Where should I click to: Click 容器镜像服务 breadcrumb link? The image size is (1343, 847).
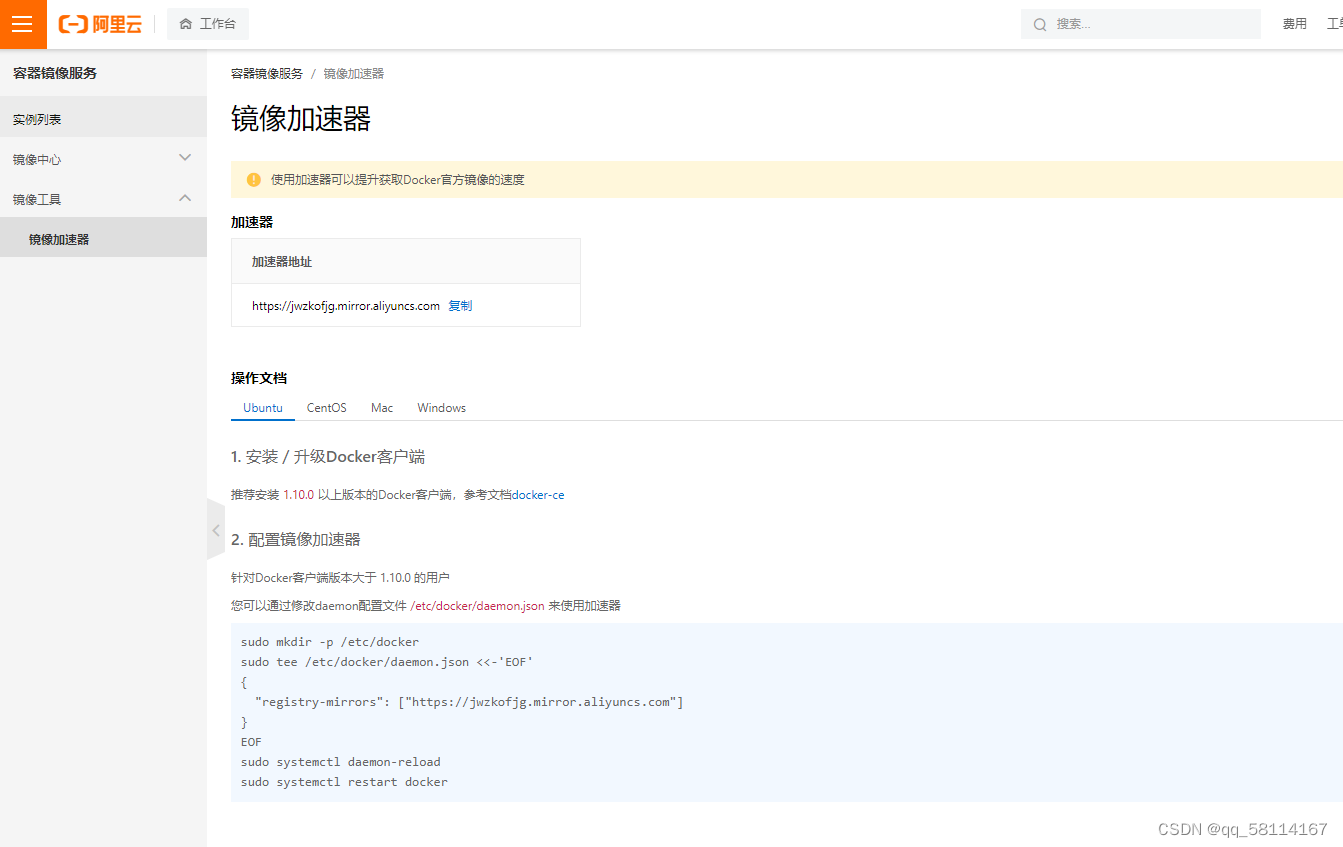267,74
